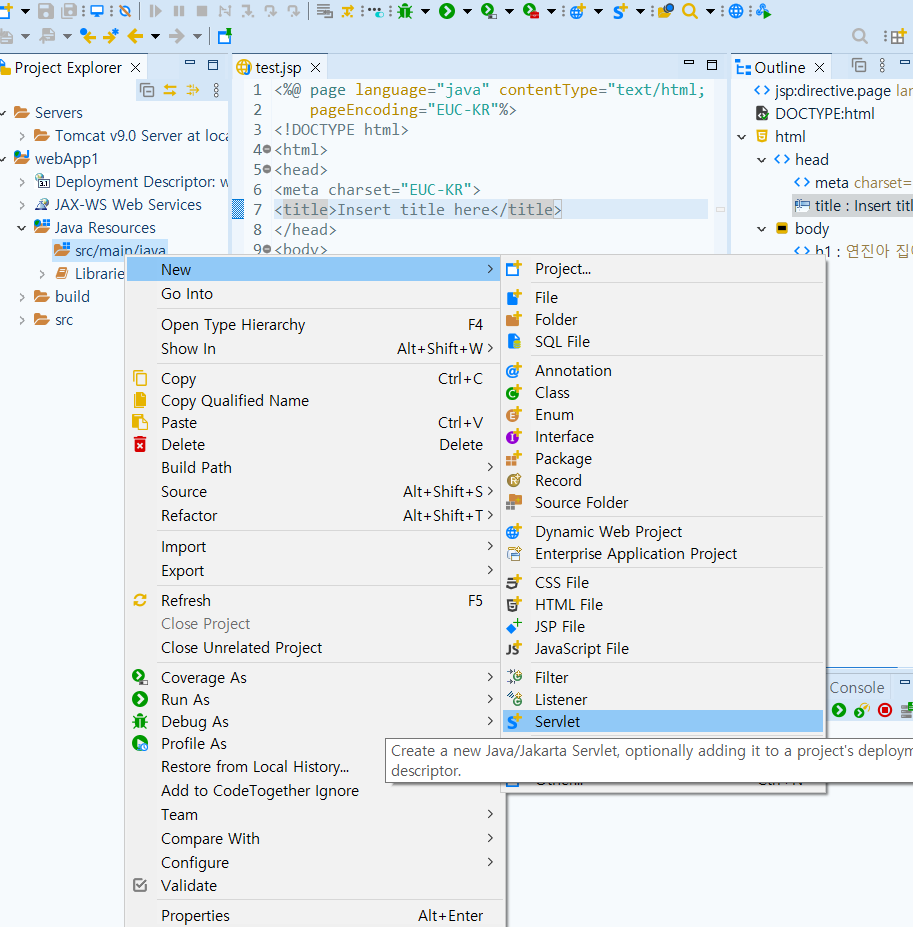The image size is (913, 927).
Task: Click the Terminate stop-square toolbar icon
Action: click(x=202, y=11)
